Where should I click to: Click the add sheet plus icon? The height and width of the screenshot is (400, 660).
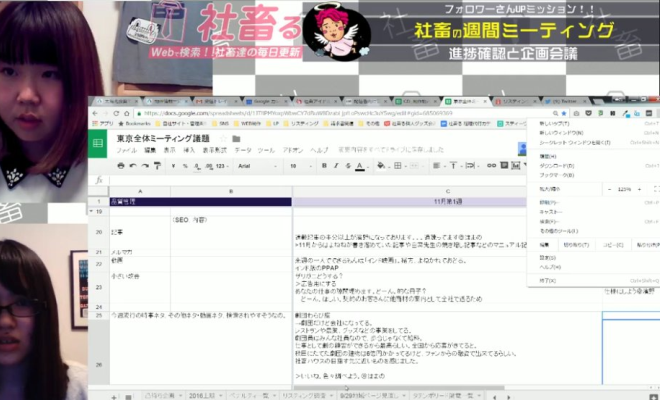coord(114,396)
